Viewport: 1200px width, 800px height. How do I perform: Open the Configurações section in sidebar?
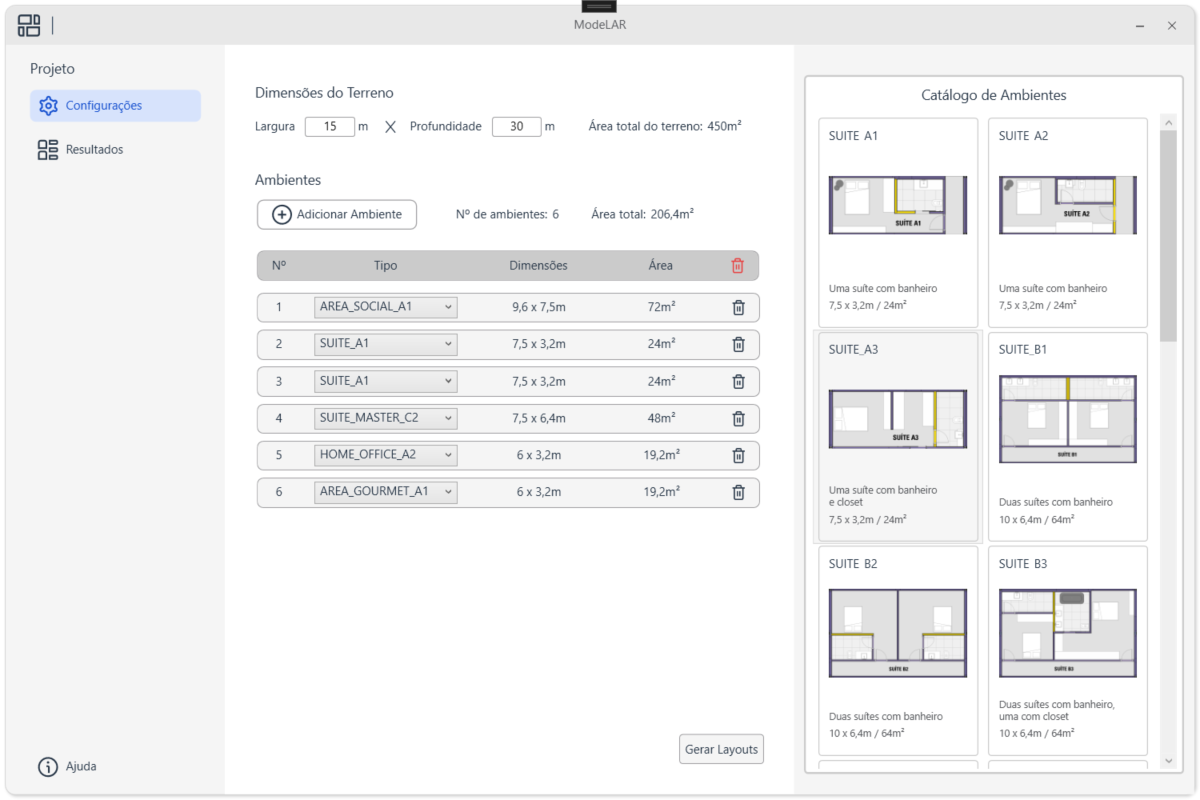115,106
